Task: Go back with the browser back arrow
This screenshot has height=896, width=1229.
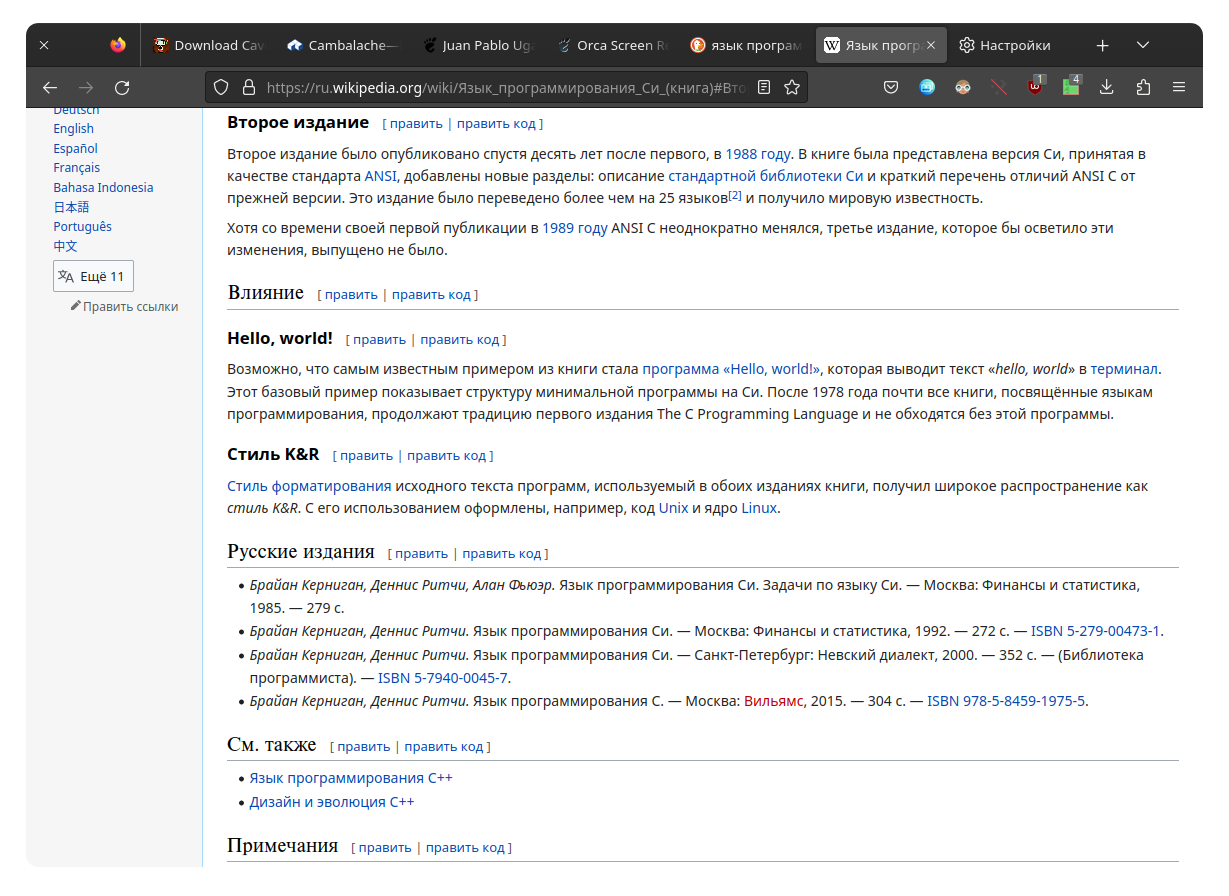Action: (x=50, y=88)
